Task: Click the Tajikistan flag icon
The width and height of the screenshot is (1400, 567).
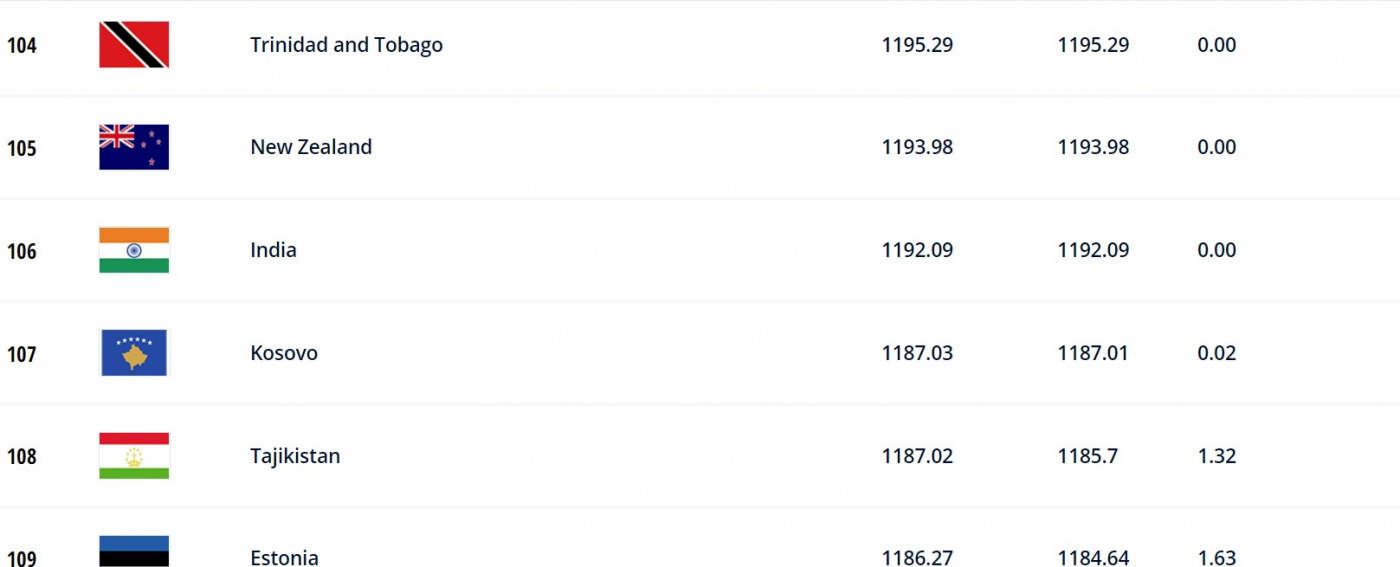Action: tap(134, 456)
